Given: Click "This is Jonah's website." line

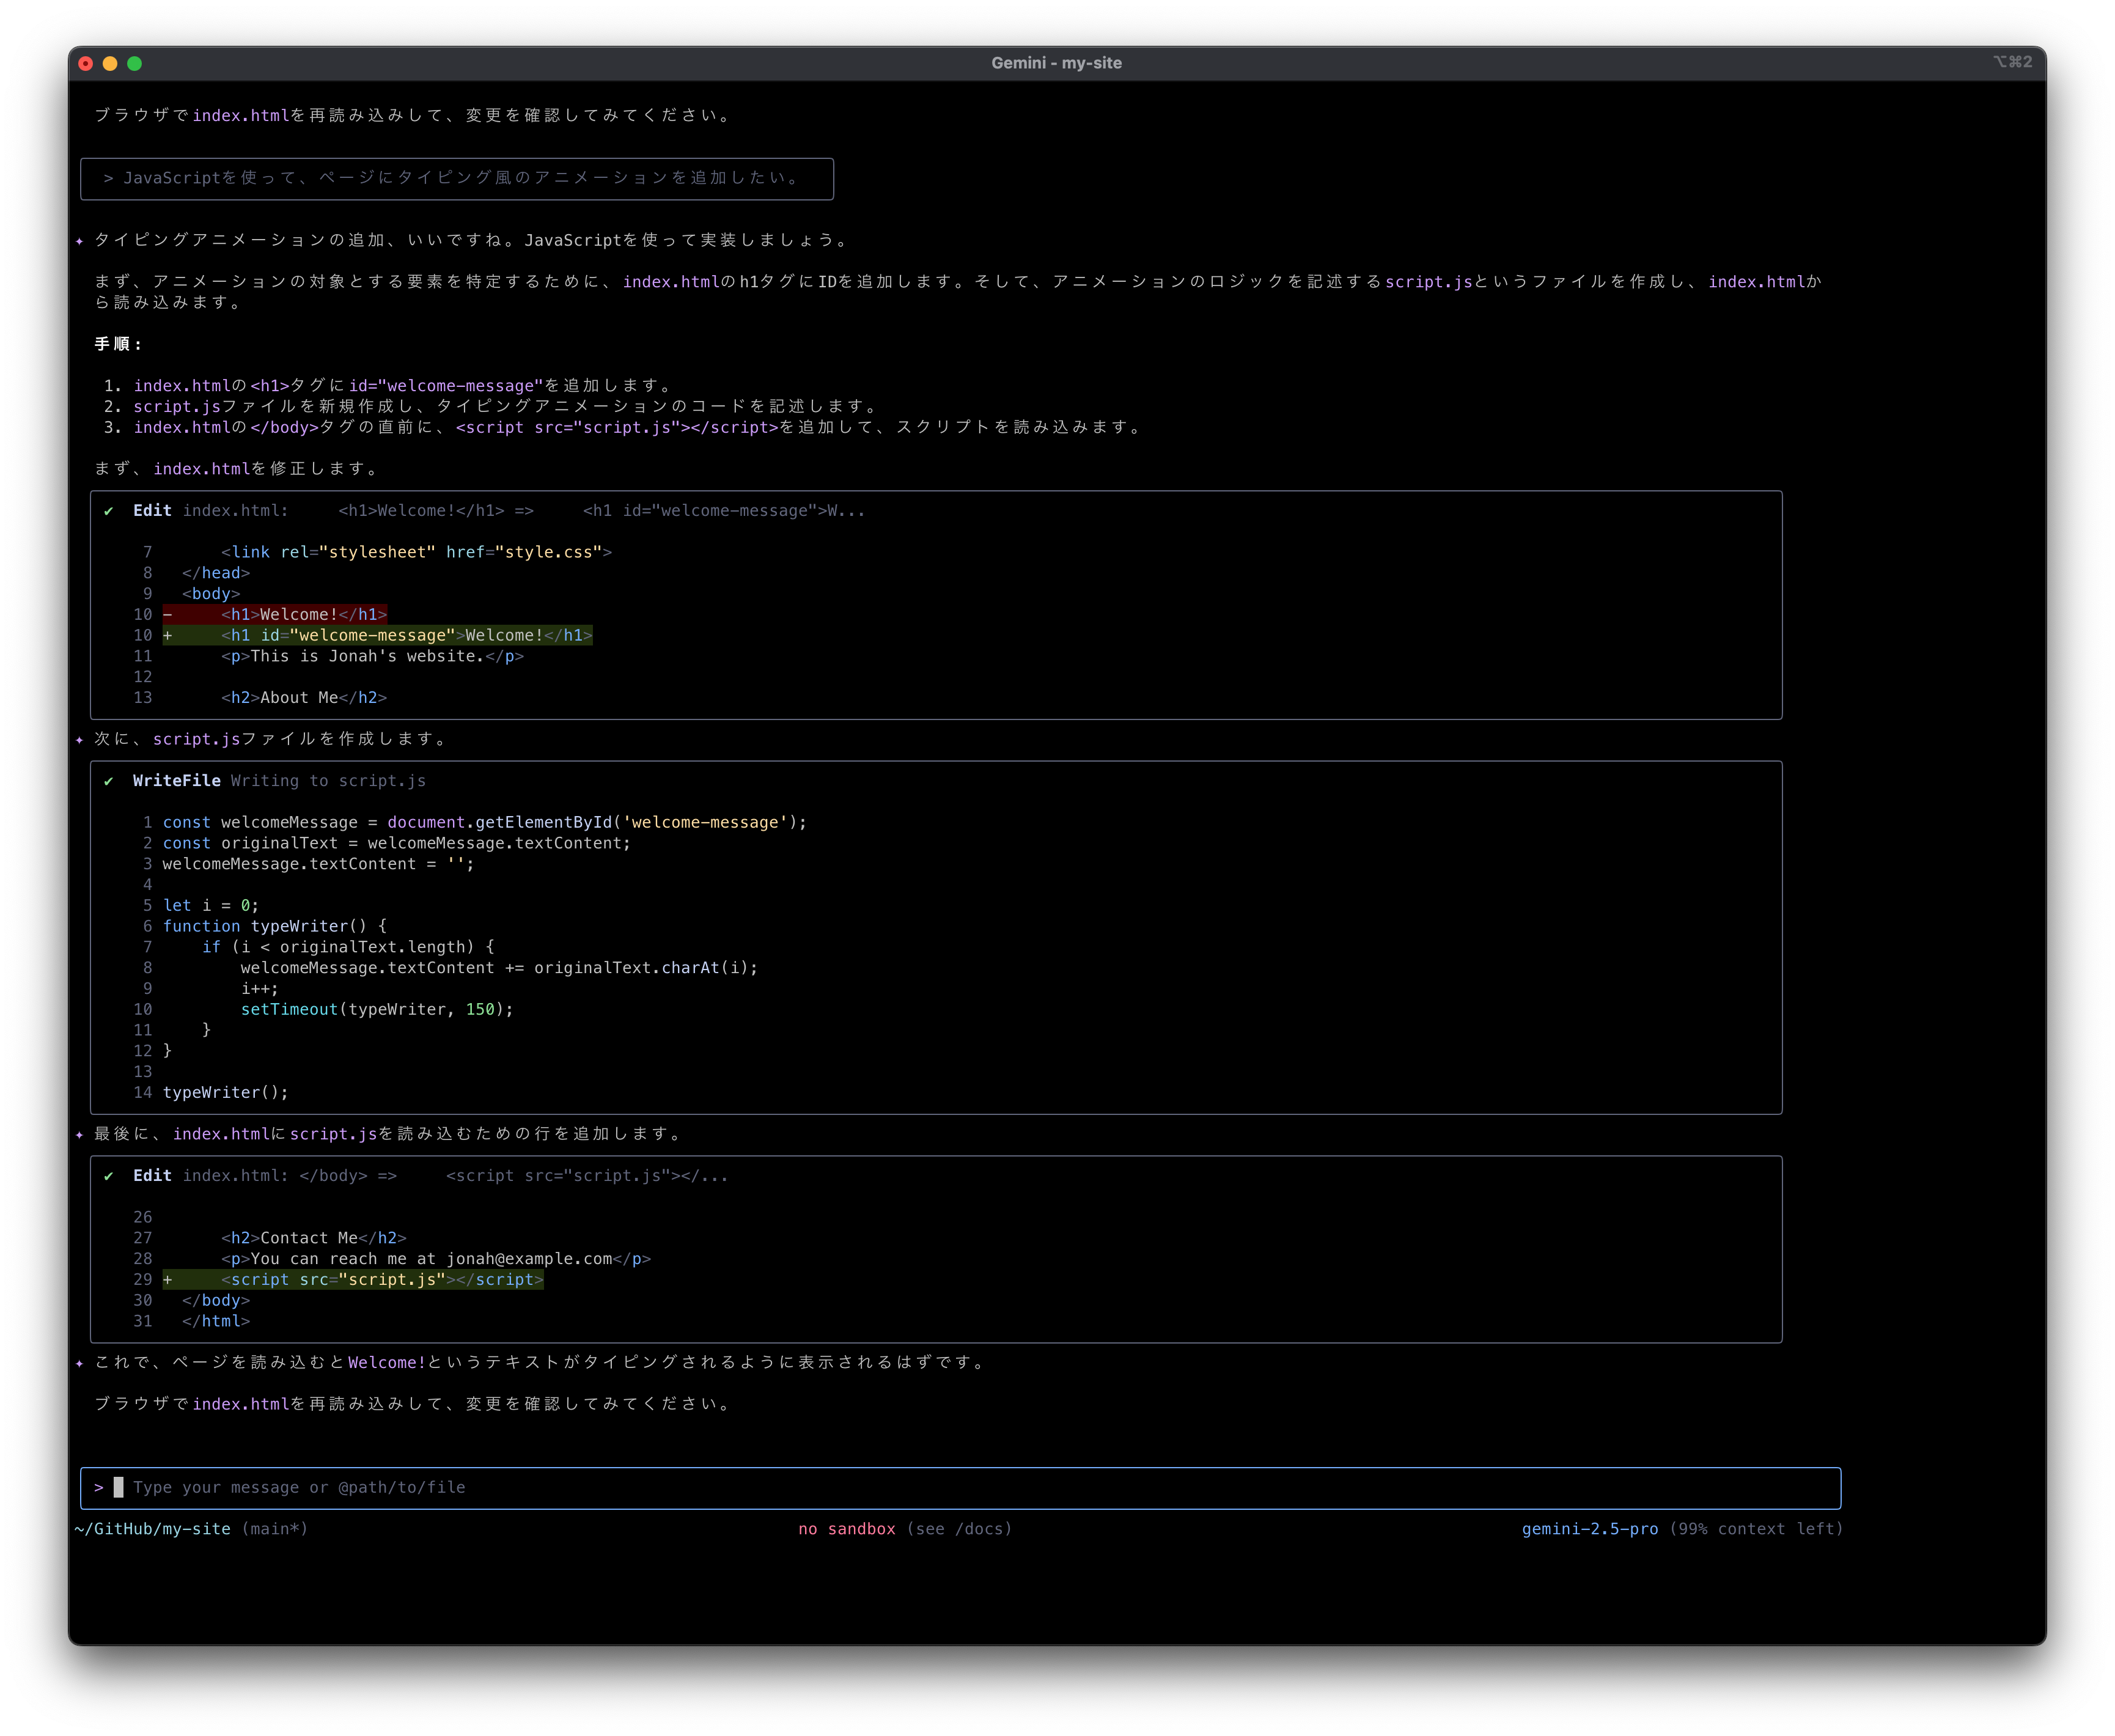Looking at the screenshot, I should [x=372, y=656].
